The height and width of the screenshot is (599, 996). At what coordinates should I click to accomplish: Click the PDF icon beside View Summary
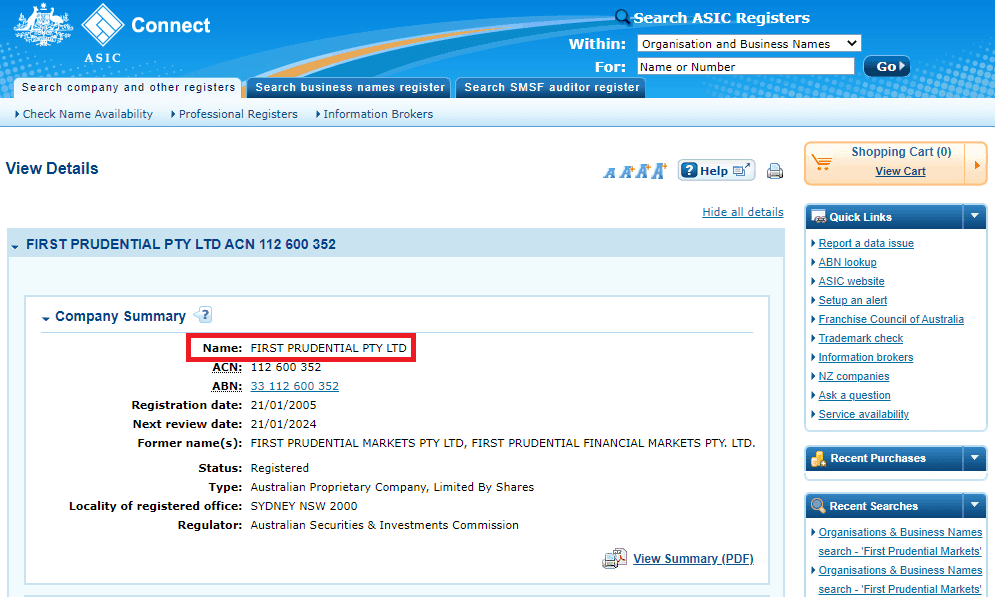[614, 558]
